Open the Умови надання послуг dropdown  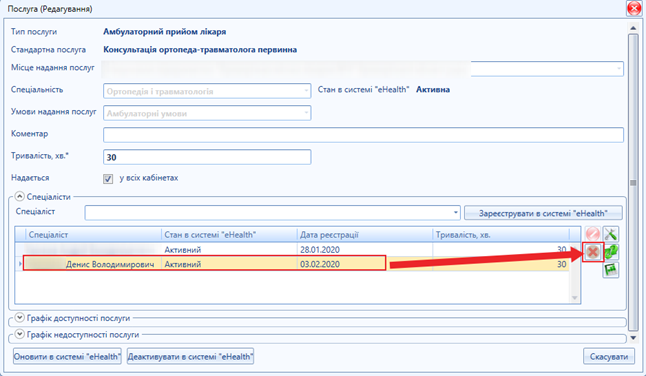[306, 113]
